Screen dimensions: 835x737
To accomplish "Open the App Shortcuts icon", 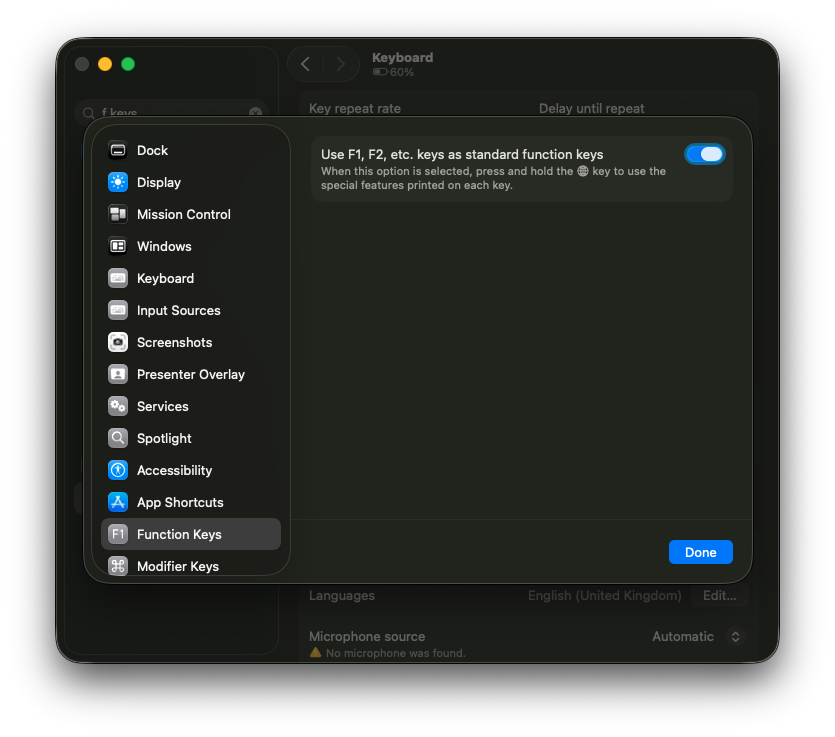I will (117, 502).
